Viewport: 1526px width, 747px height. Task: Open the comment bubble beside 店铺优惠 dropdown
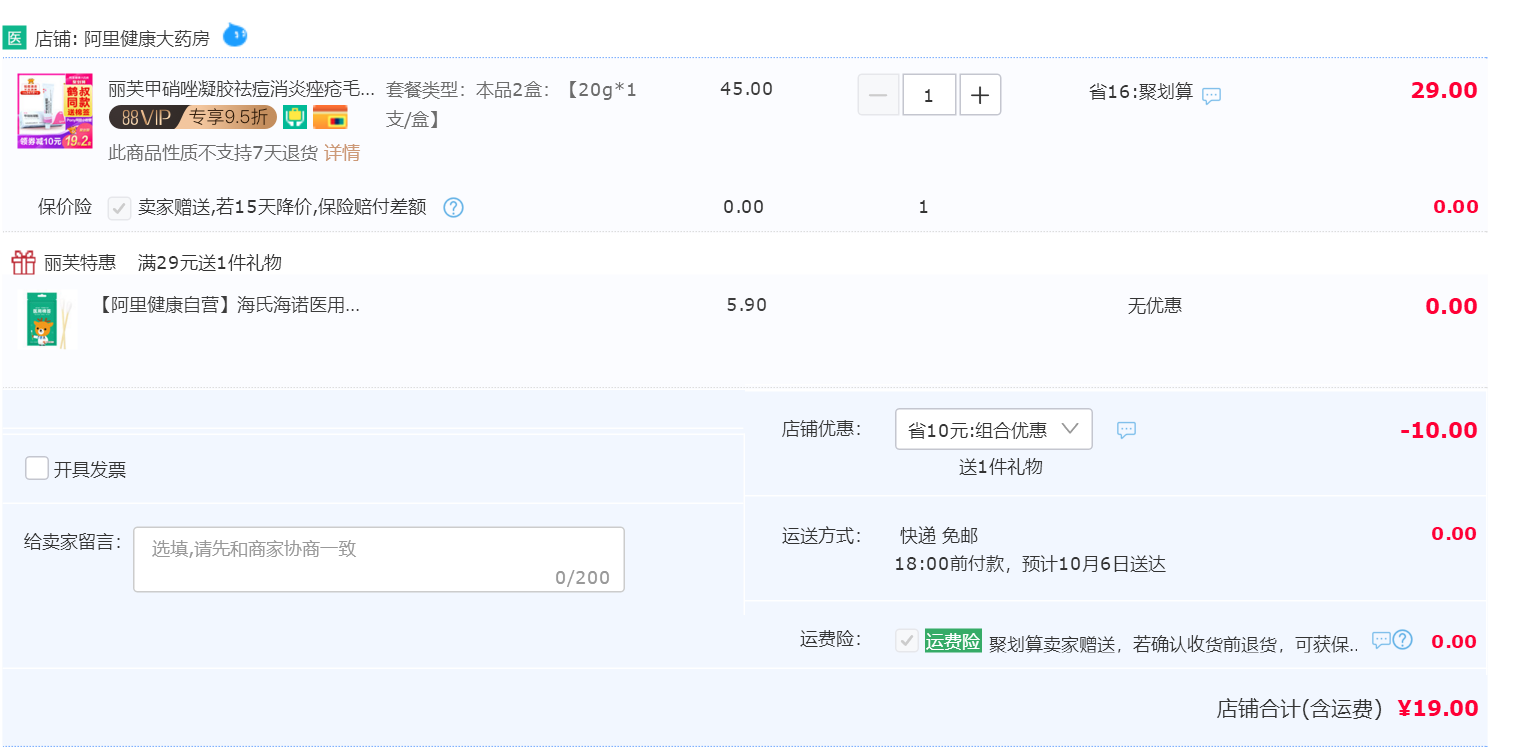1126,430
